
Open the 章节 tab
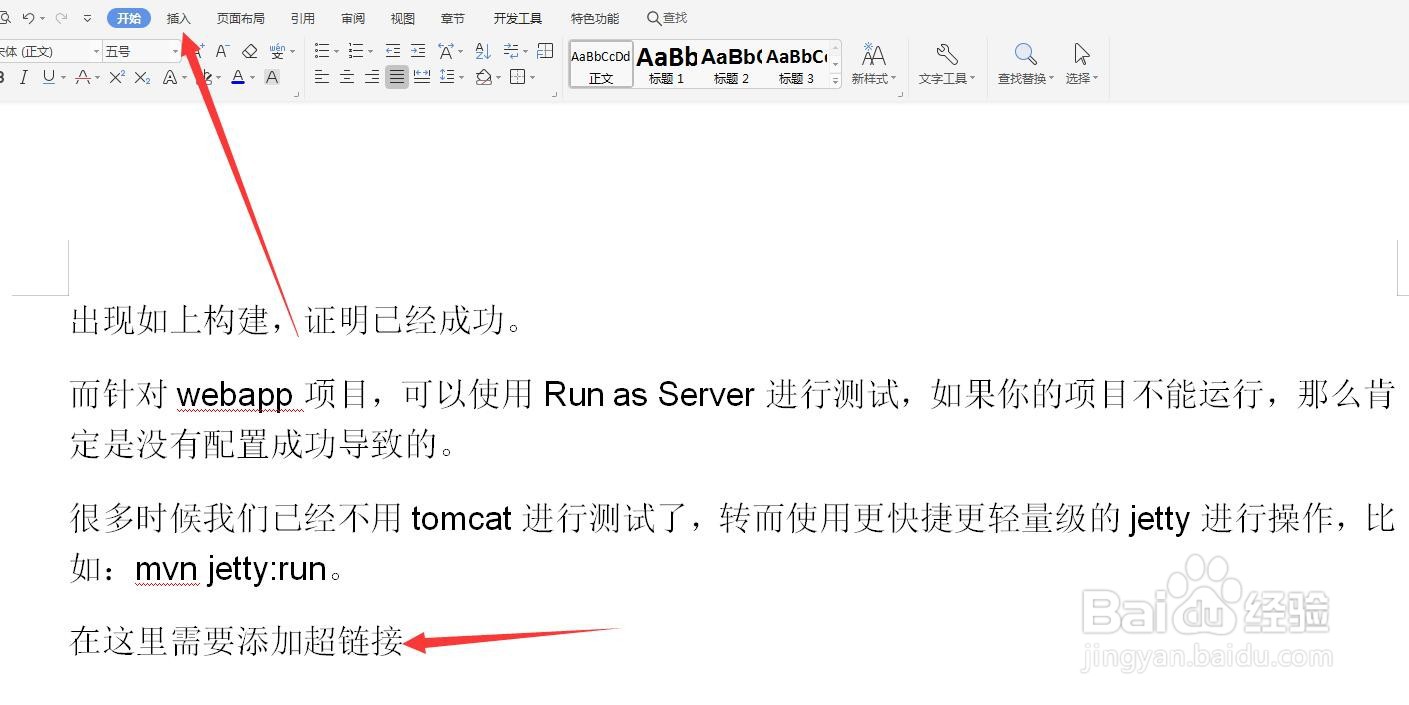453,18
